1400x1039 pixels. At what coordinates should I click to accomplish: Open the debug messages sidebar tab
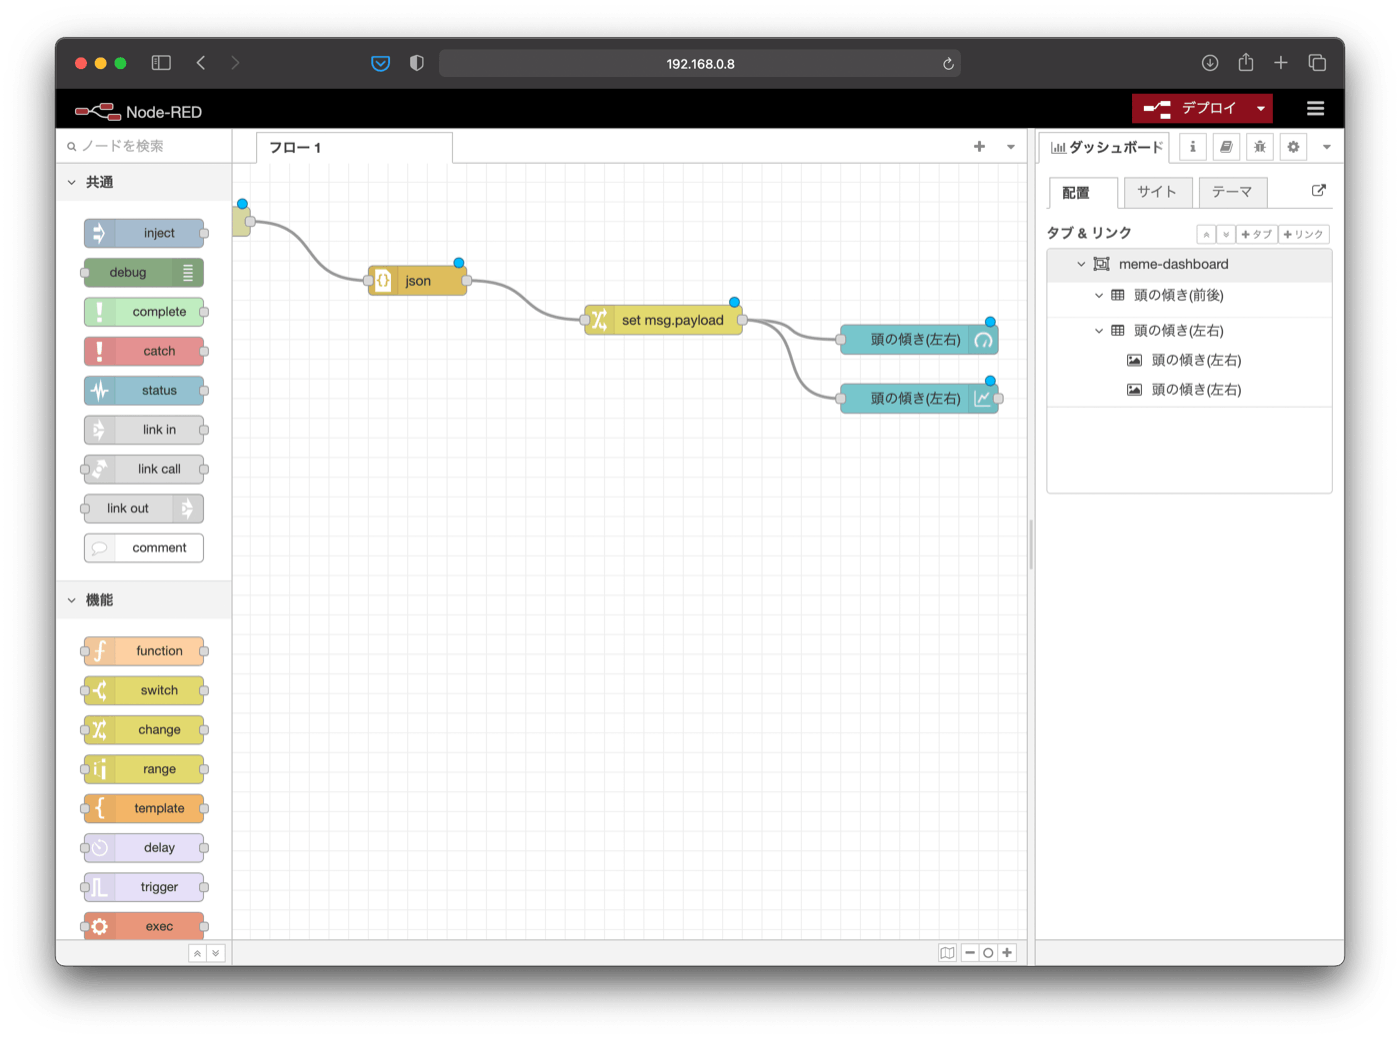pyautogui.click(x=1260, y=147)
